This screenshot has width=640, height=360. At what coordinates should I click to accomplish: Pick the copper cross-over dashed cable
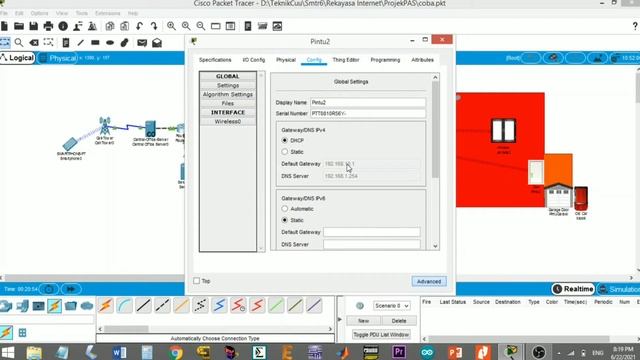tap(162, 305)
